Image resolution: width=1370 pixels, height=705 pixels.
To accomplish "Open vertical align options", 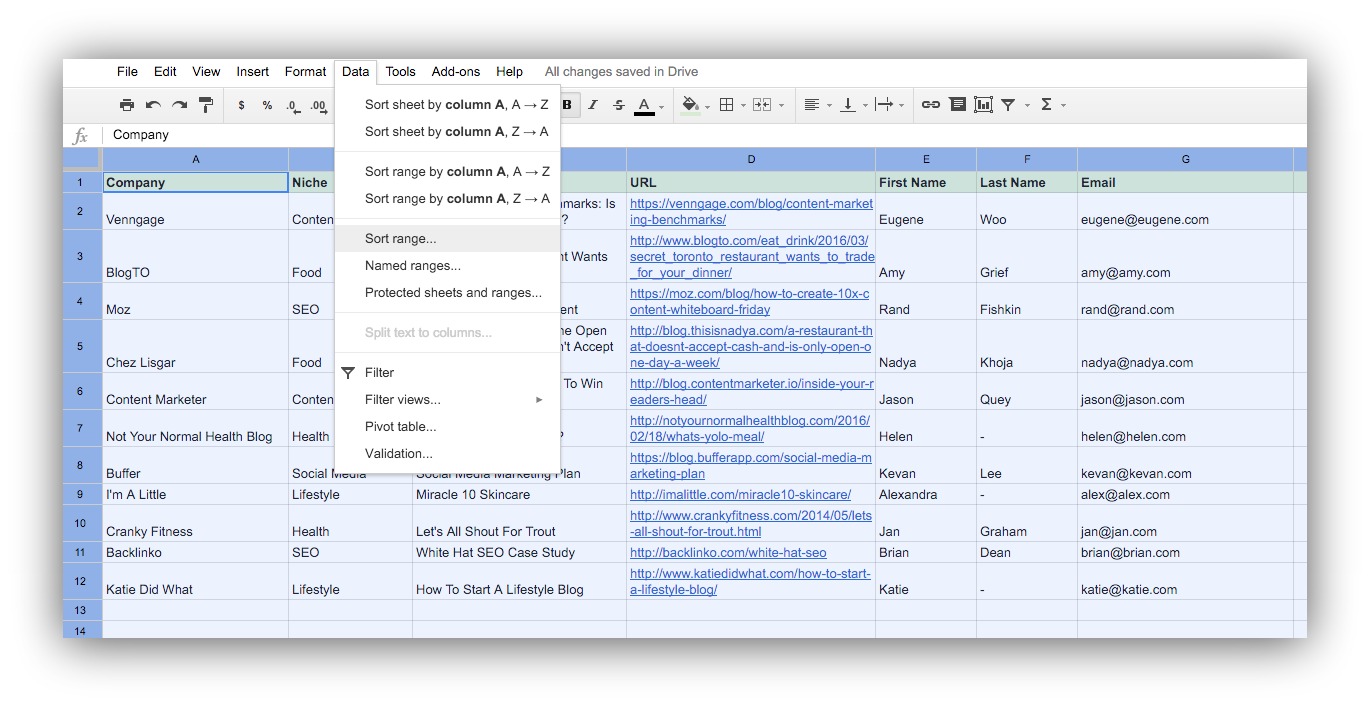I will tap(848, 105).
